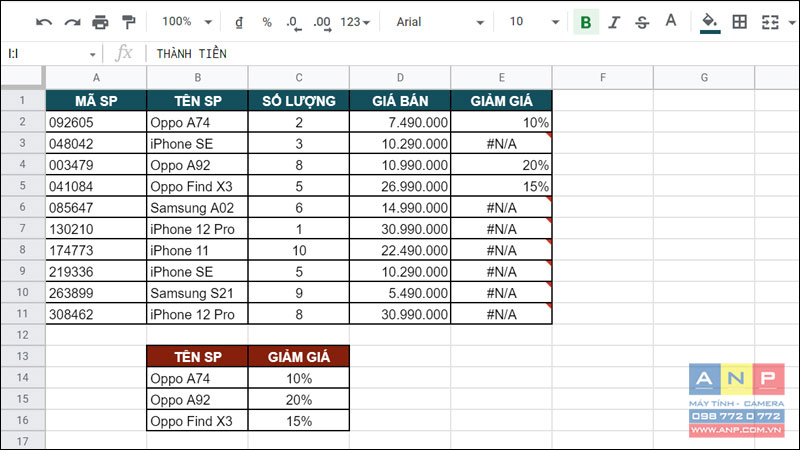
Task: Increase decimal places
Action: [x=322, y=22]
